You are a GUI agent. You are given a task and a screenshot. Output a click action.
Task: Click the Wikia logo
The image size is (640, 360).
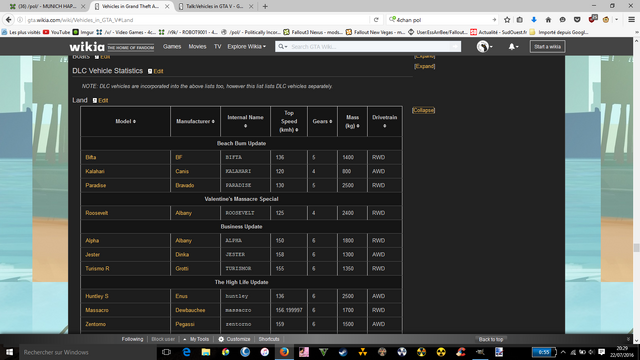pos(87,47)
